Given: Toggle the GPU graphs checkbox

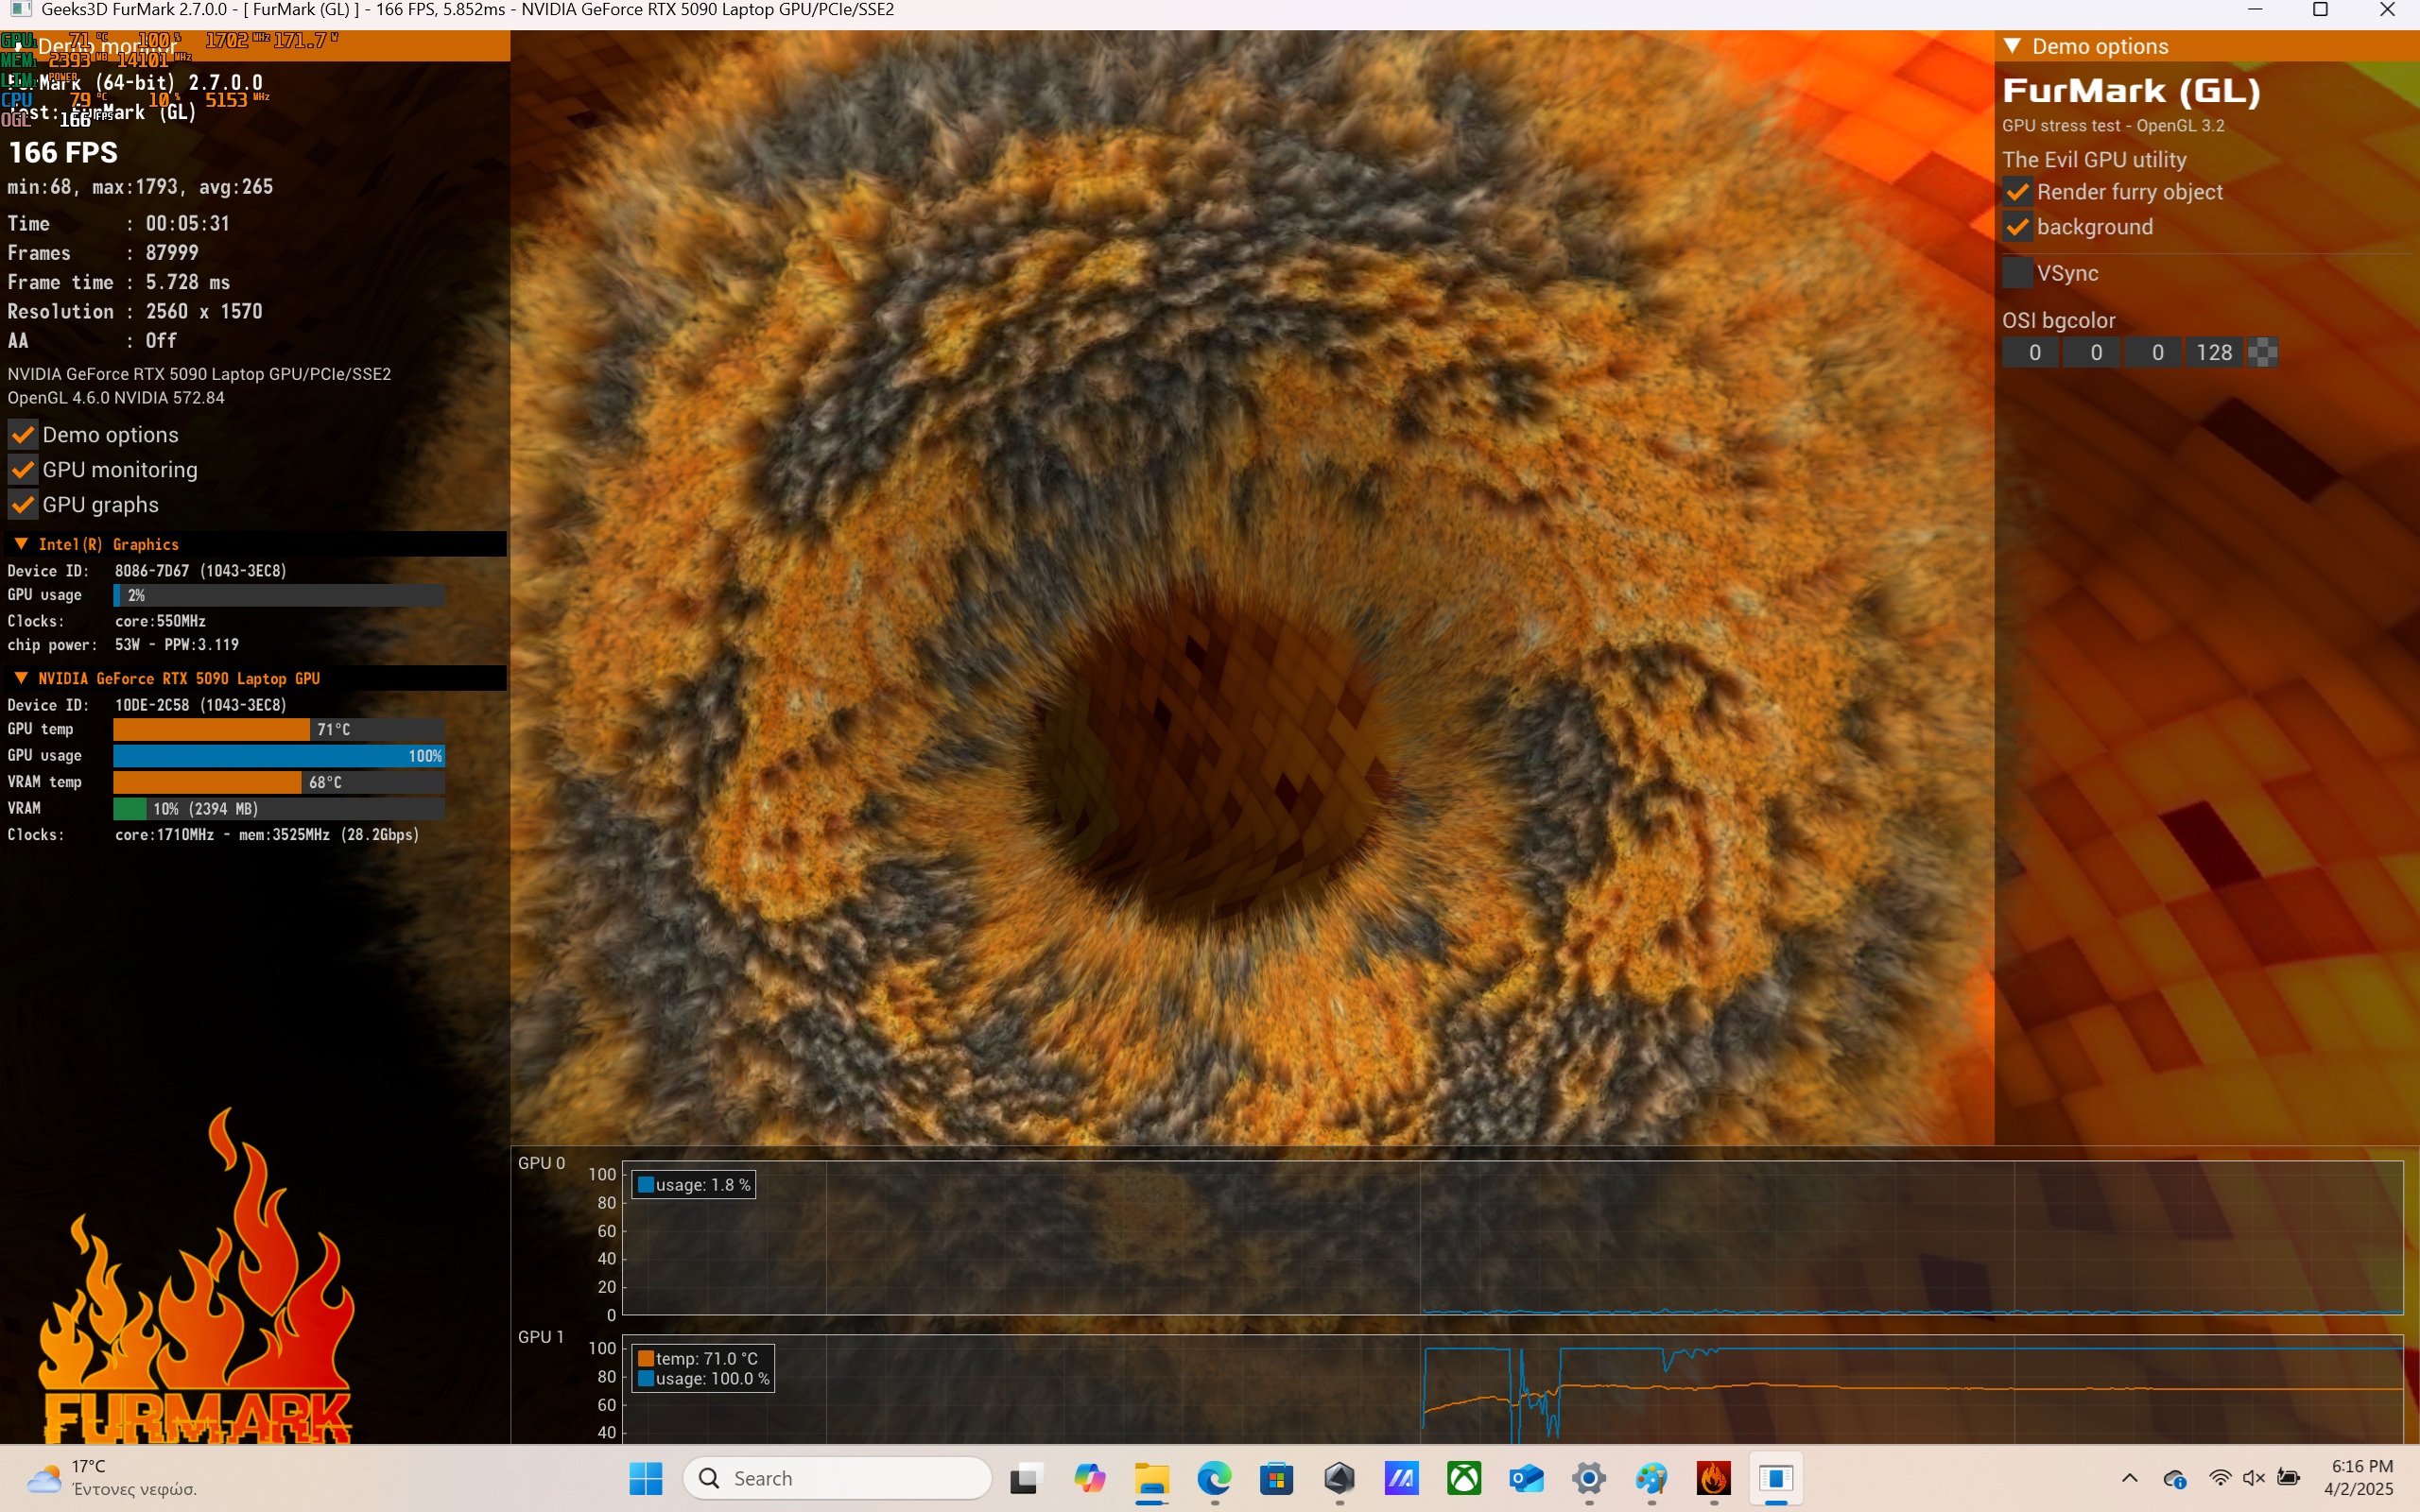Looking at the screenshot, I should (x=23, y=505).
